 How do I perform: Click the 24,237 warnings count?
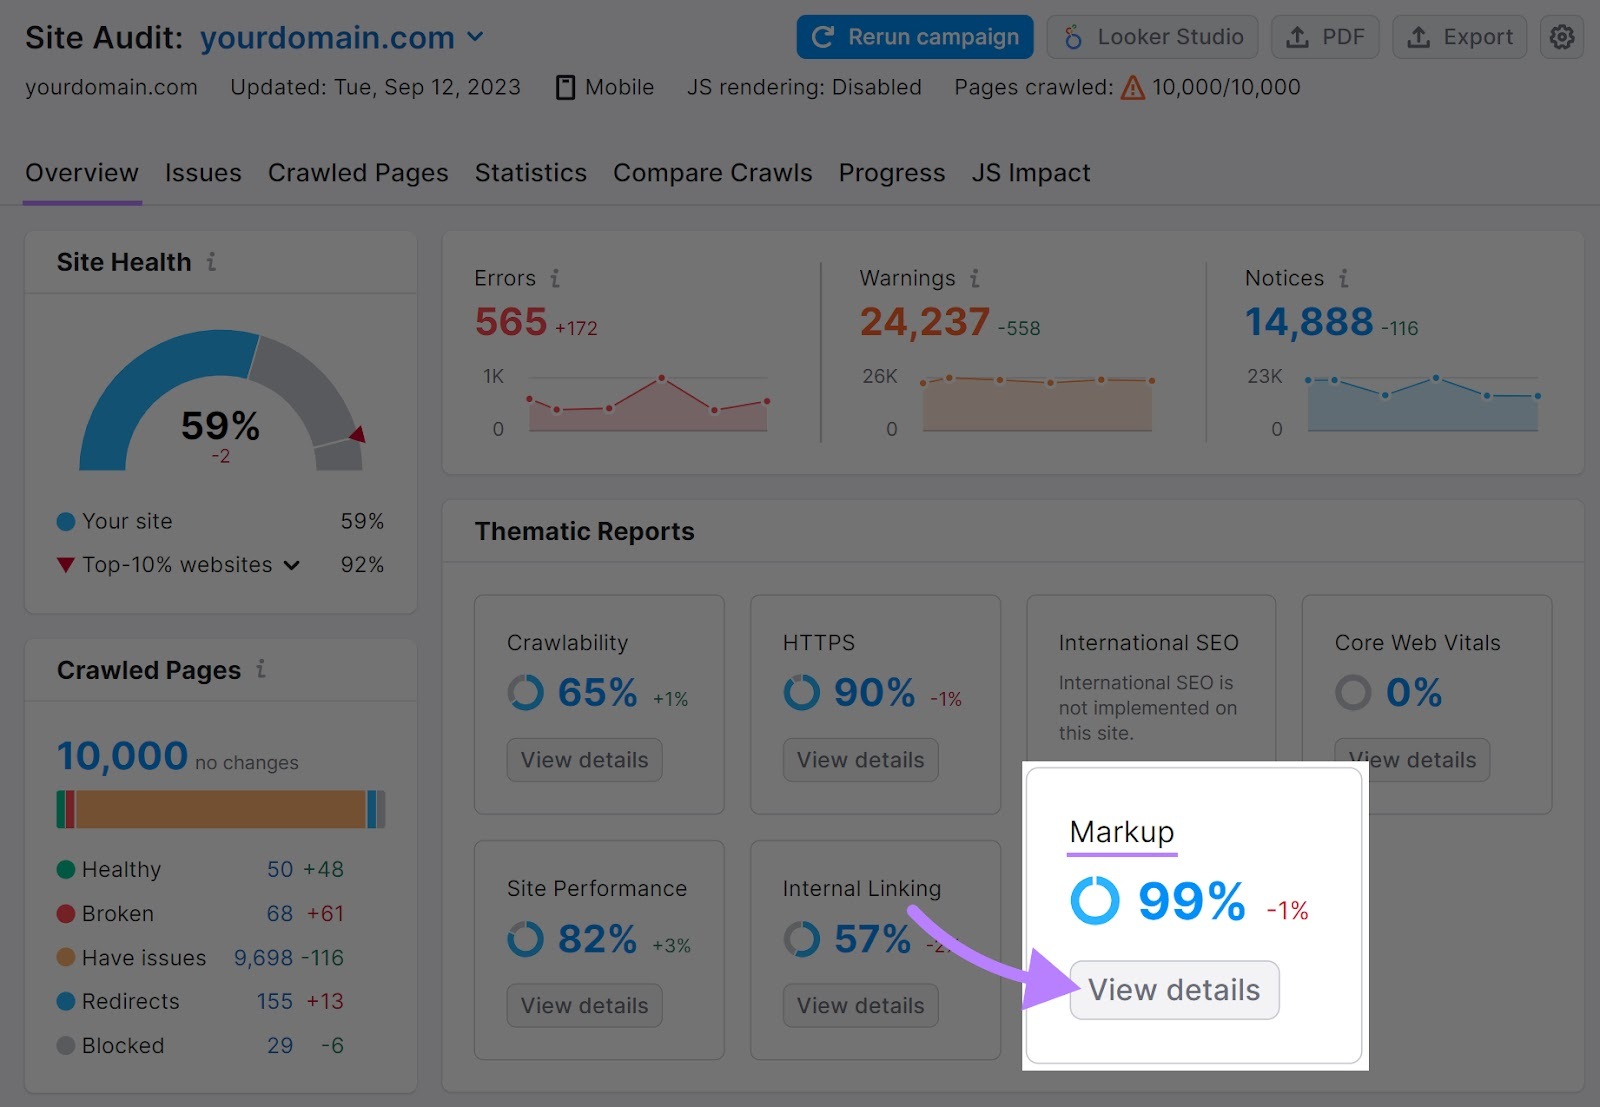pos(925,322)
